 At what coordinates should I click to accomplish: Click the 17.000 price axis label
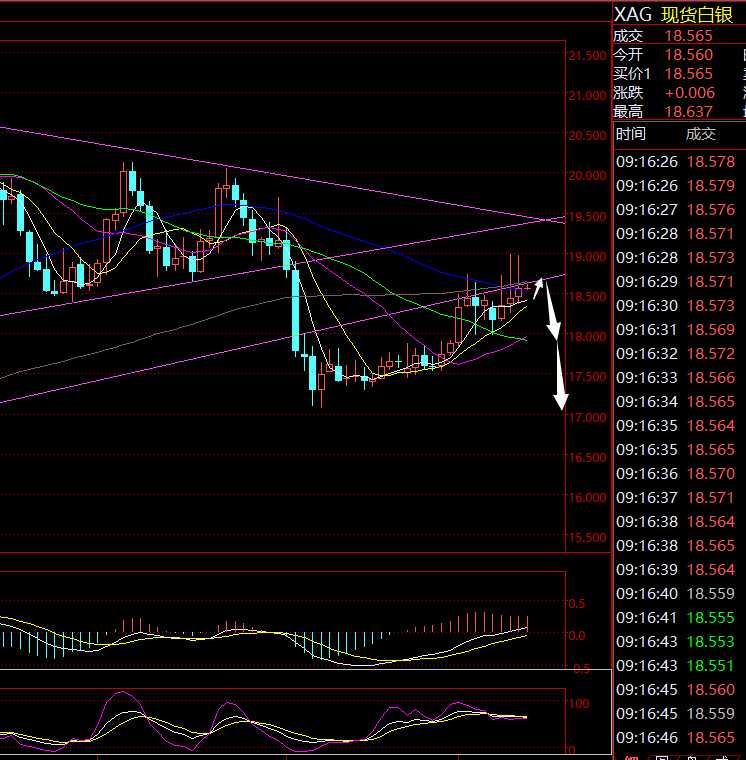click(587, 417)
